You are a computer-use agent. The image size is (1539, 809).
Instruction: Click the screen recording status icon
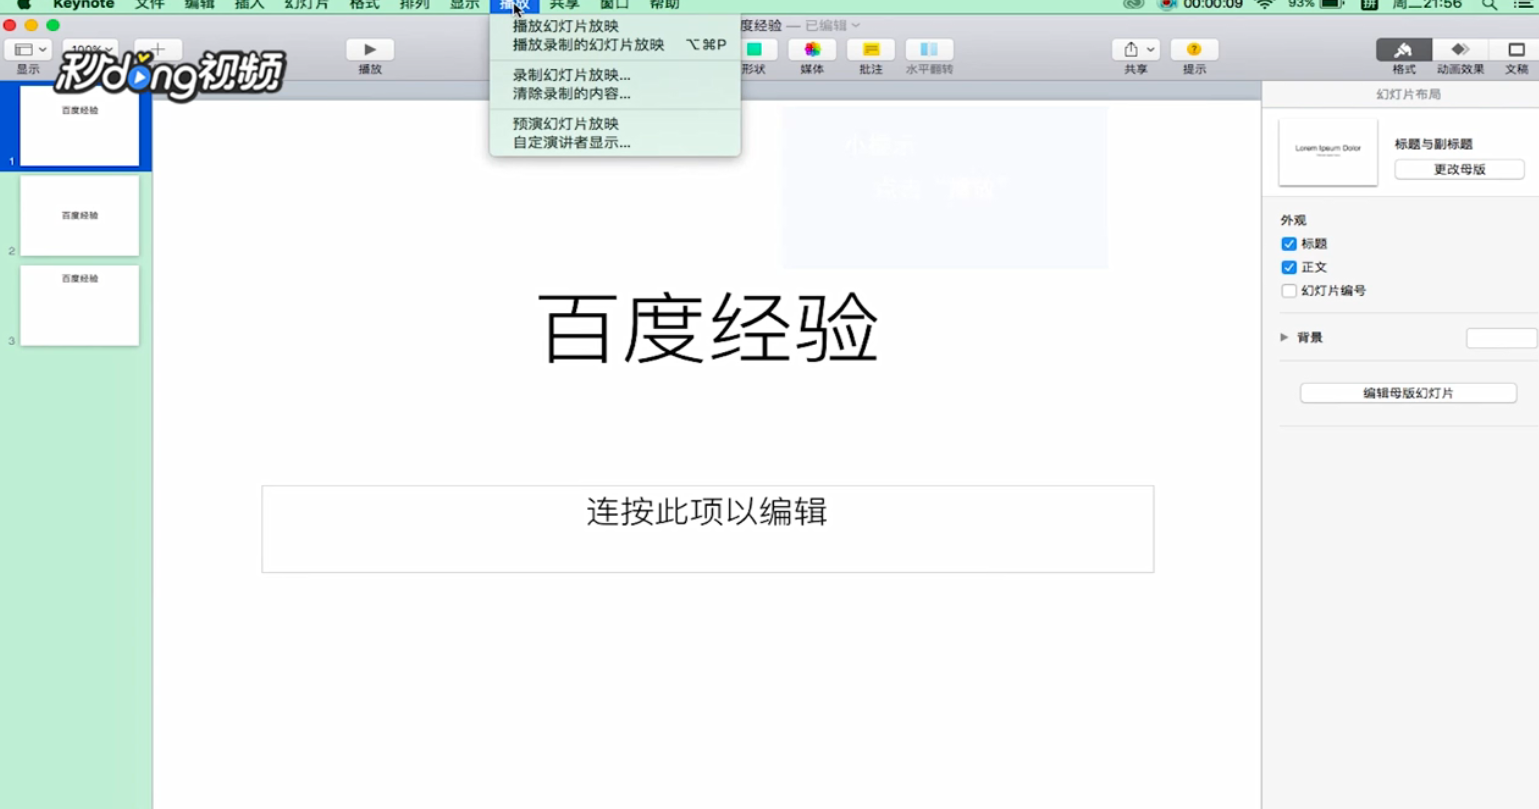click(x=1166, y=5)
